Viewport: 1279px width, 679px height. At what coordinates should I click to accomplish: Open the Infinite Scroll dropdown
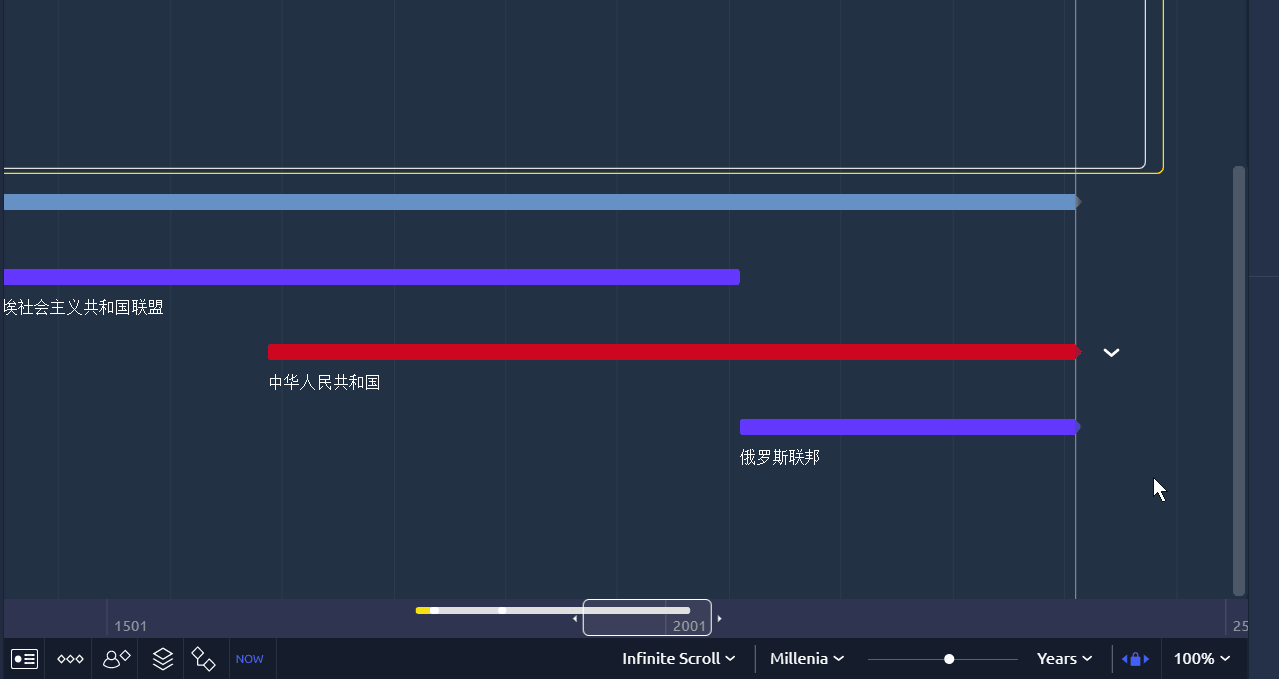679,658
